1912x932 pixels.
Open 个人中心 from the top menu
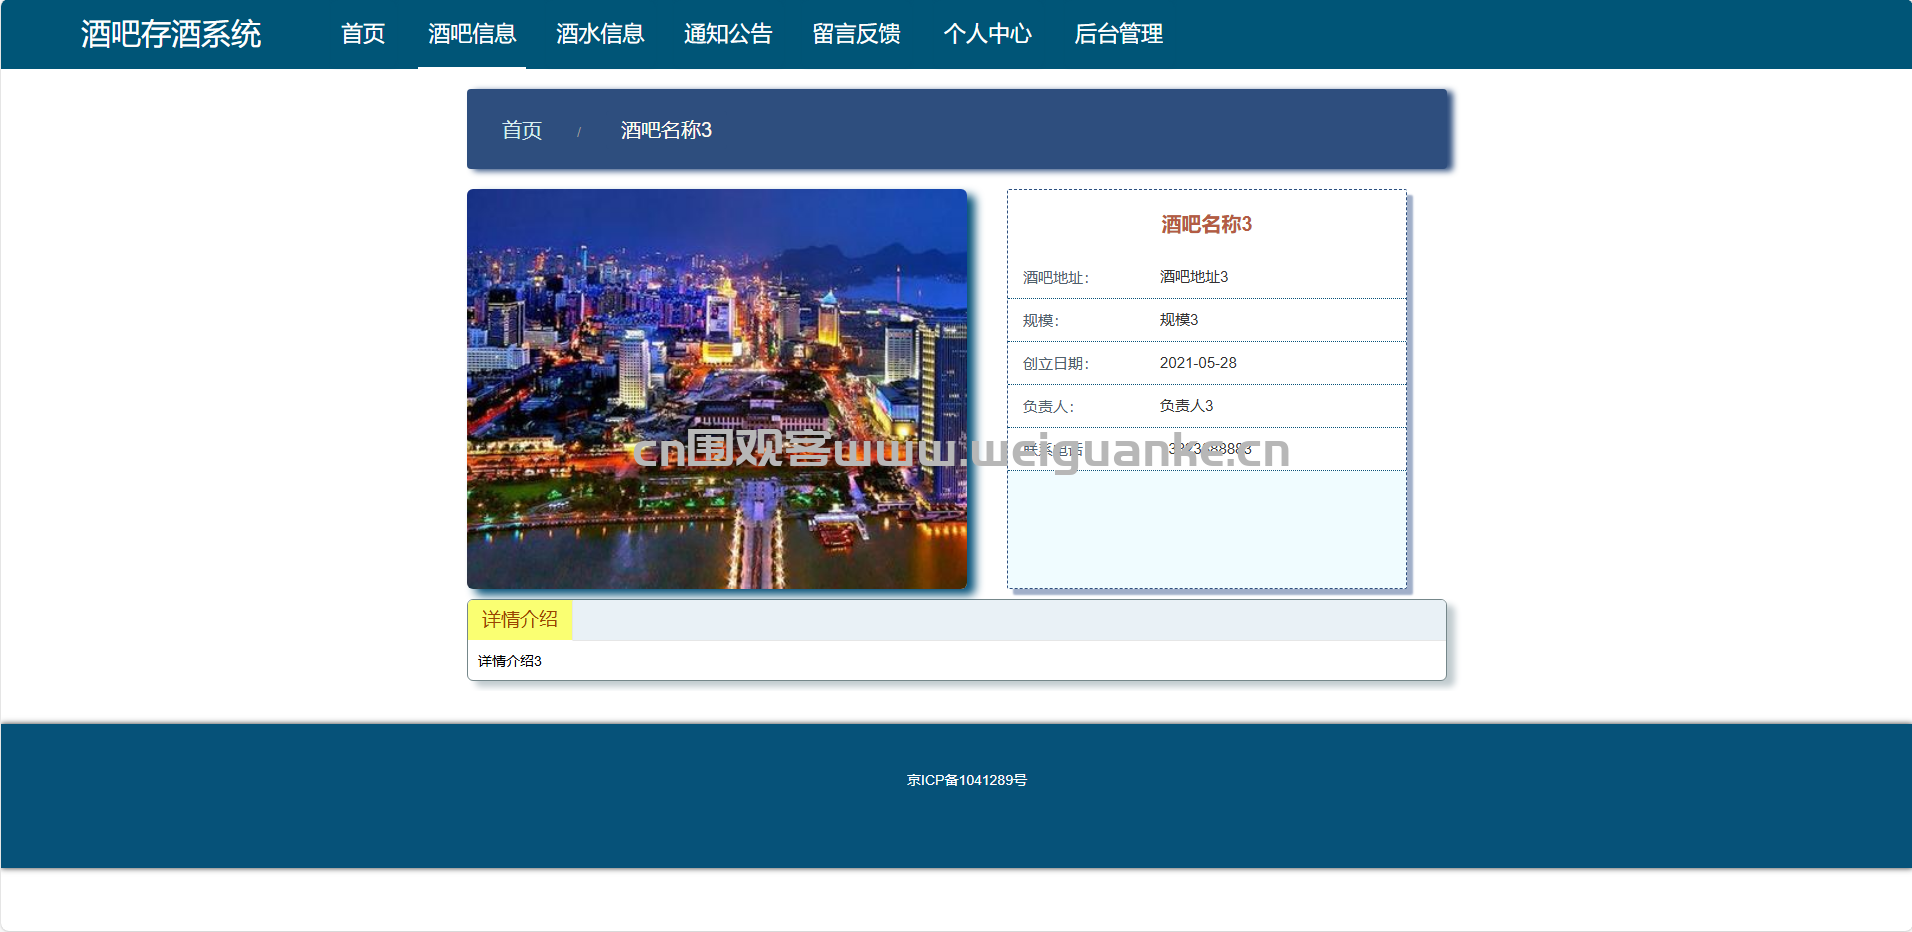pyautogui.click(x=987, y=34)
